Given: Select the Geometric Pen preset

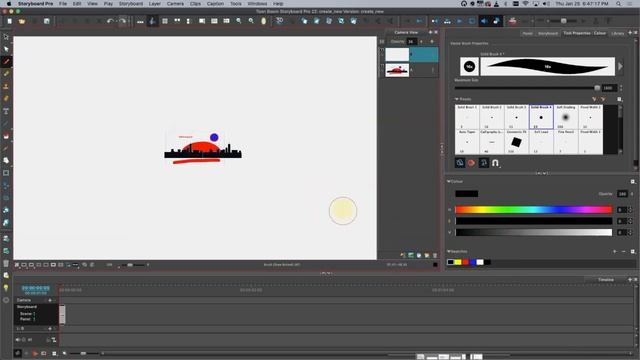Looking at the screenshot, I should pyautogui.click(x=516, y=142).
